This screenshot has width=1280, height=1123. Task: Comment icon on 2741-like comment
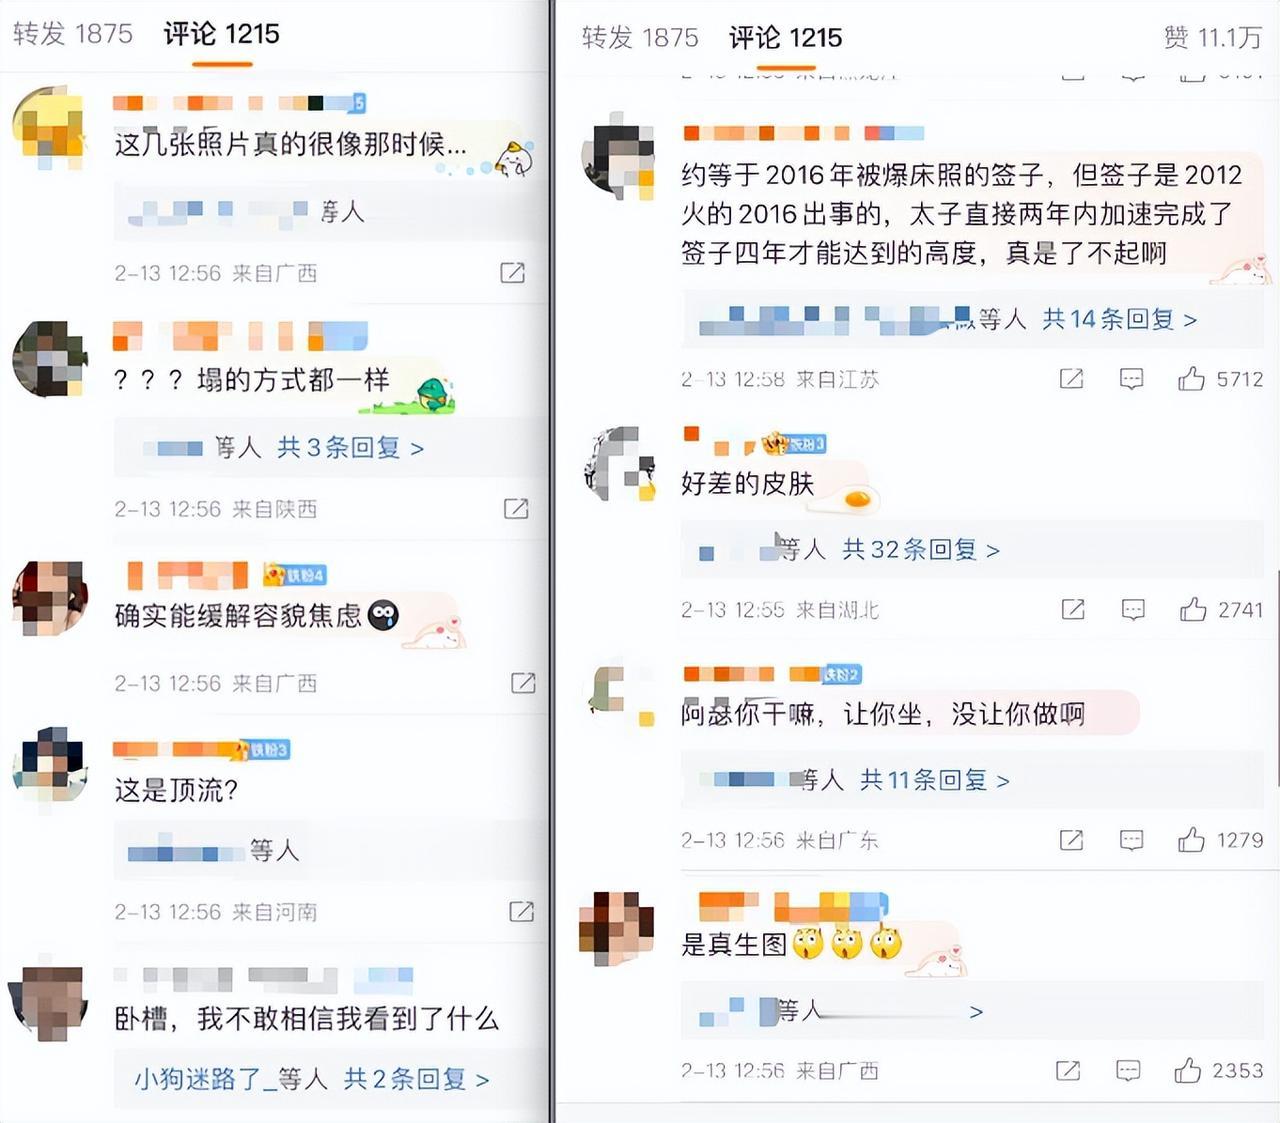click(x=1133, y=609)
